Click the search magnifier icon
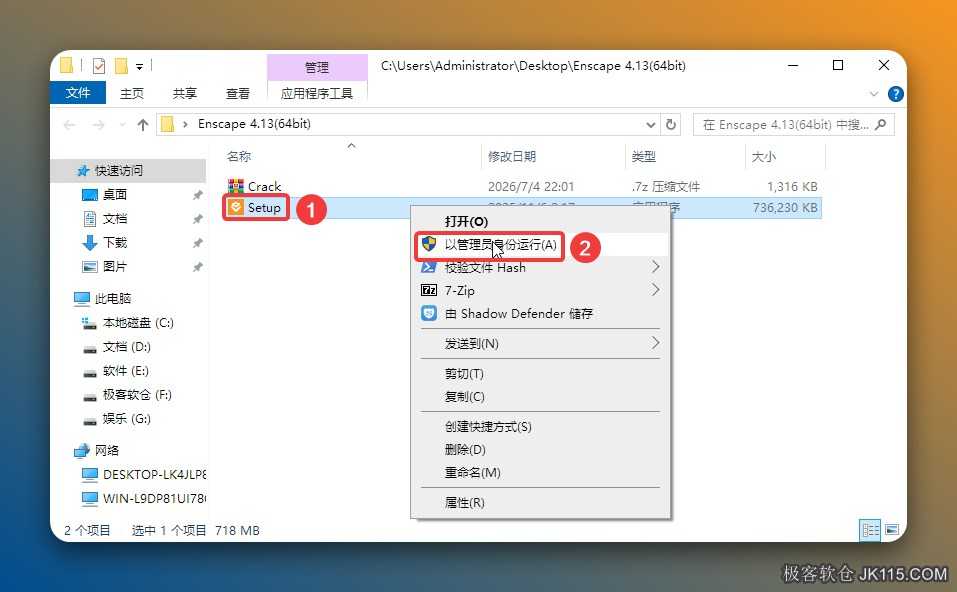 (x=880, y=125)
